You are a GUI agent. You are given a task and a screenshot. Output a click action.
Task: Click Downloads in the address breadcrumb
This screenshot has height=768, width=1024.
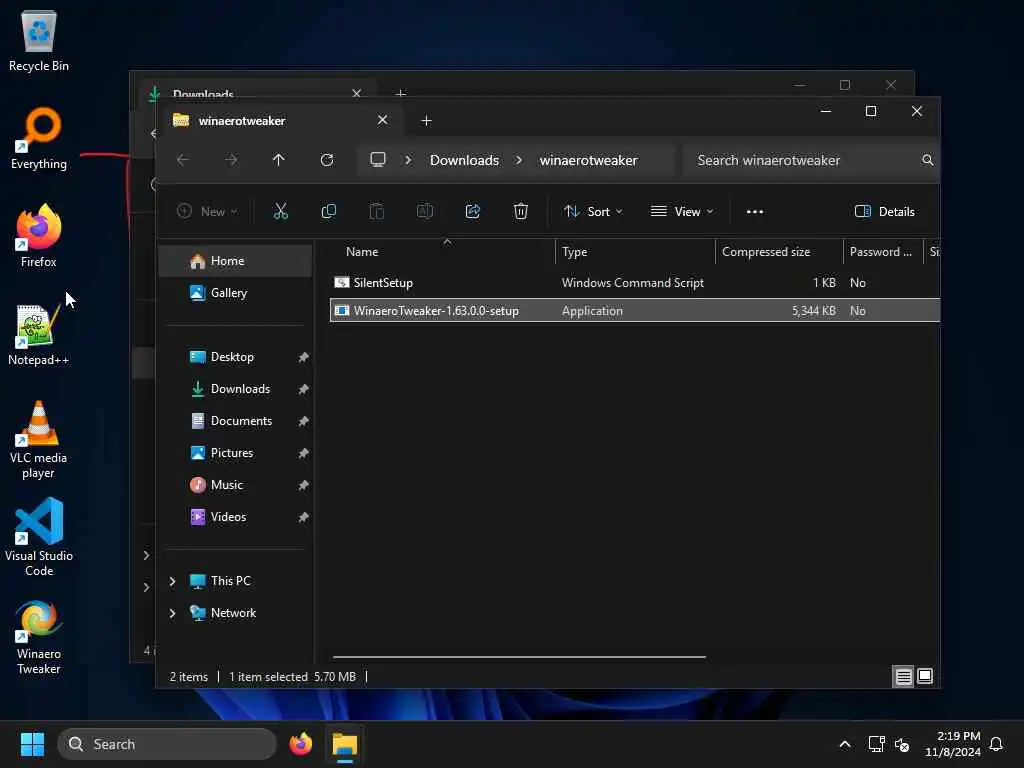pyautogui.click(x=464, y=160)
